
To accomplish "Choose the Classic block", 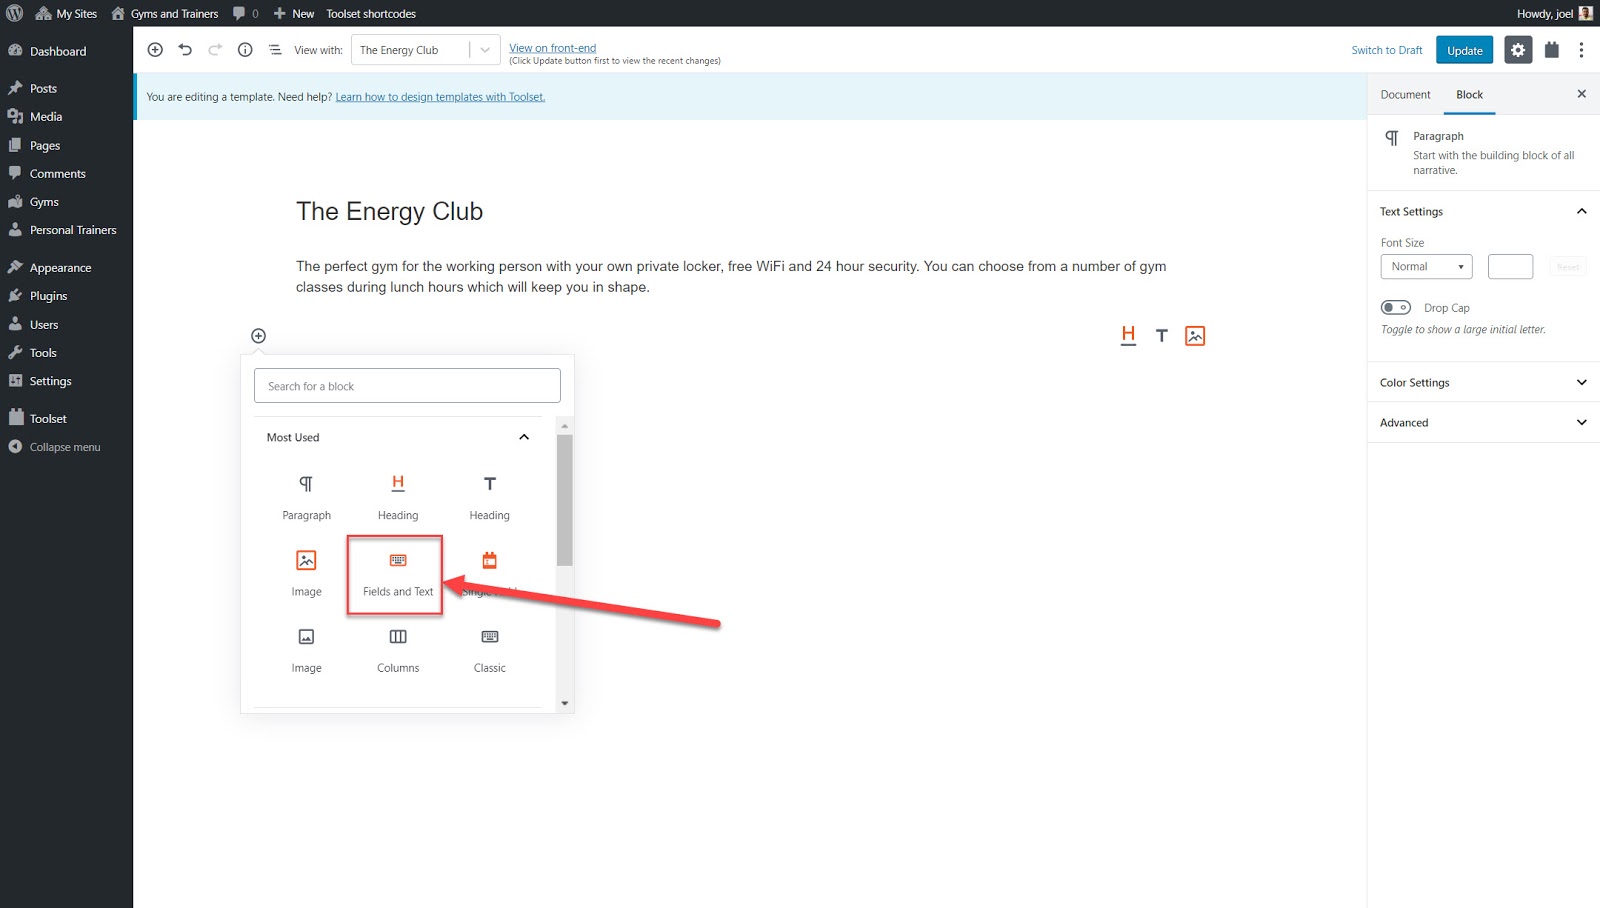I will coord(489,650).
